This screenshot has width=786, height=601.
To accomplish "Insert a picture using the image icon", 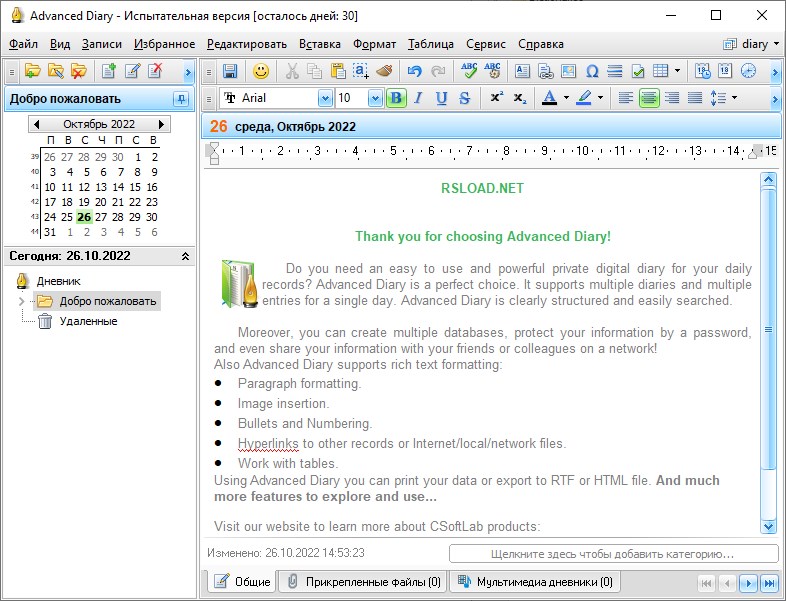I will click(x=568, y=71).
